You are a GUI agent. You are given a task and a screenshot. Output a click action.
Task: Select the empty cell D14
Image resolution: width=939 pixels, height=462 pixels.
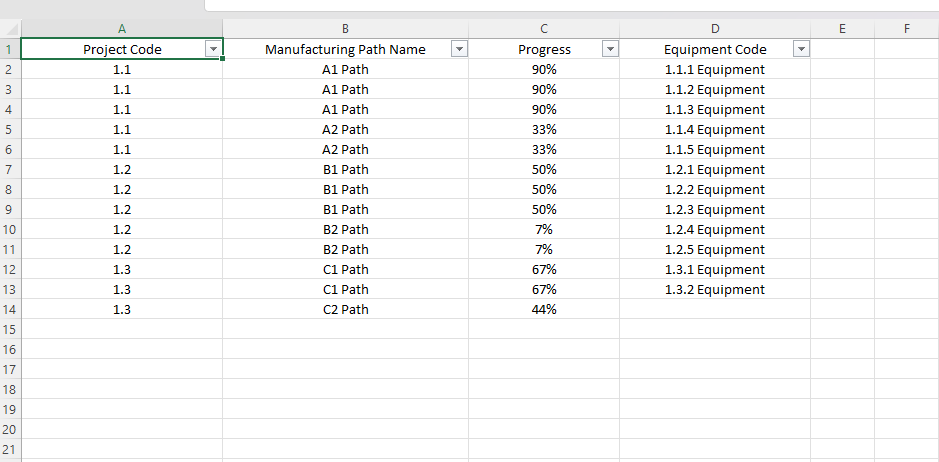(x=715, y=310)
